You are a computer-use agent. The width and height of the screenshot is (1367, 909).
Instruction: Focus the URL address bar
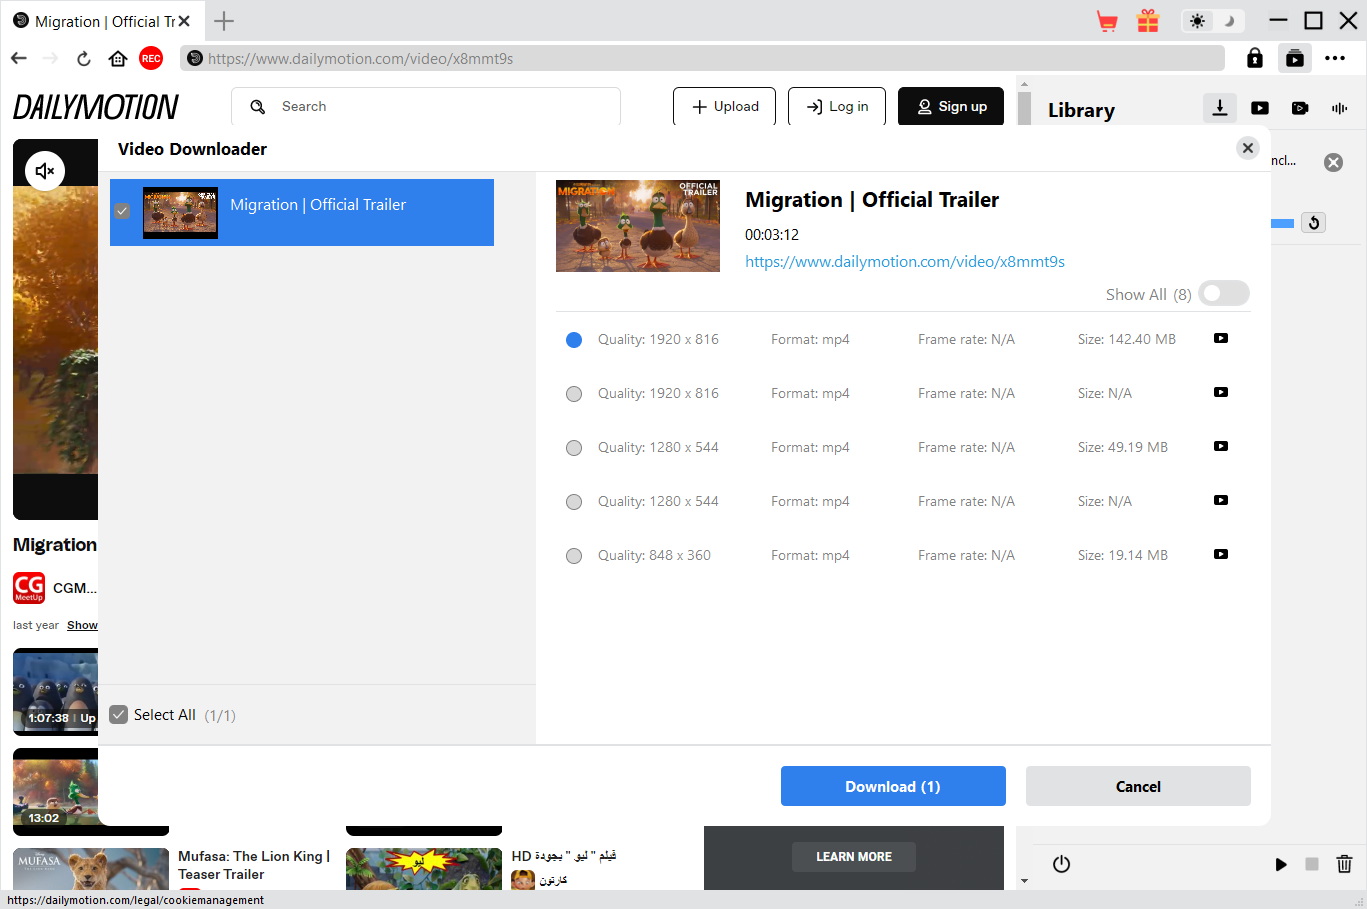click(702, 58)
